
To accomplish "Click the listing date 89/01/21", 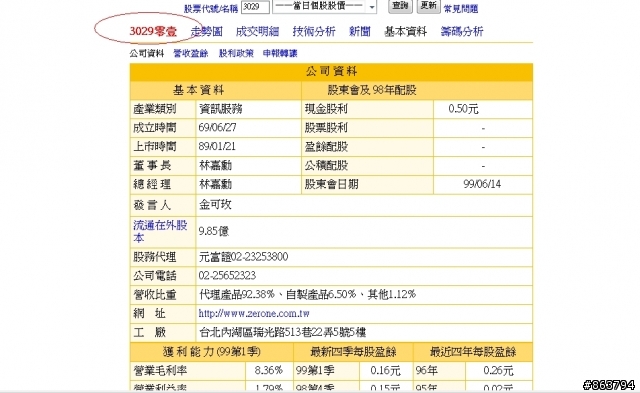I will click(x=217, y=147).
